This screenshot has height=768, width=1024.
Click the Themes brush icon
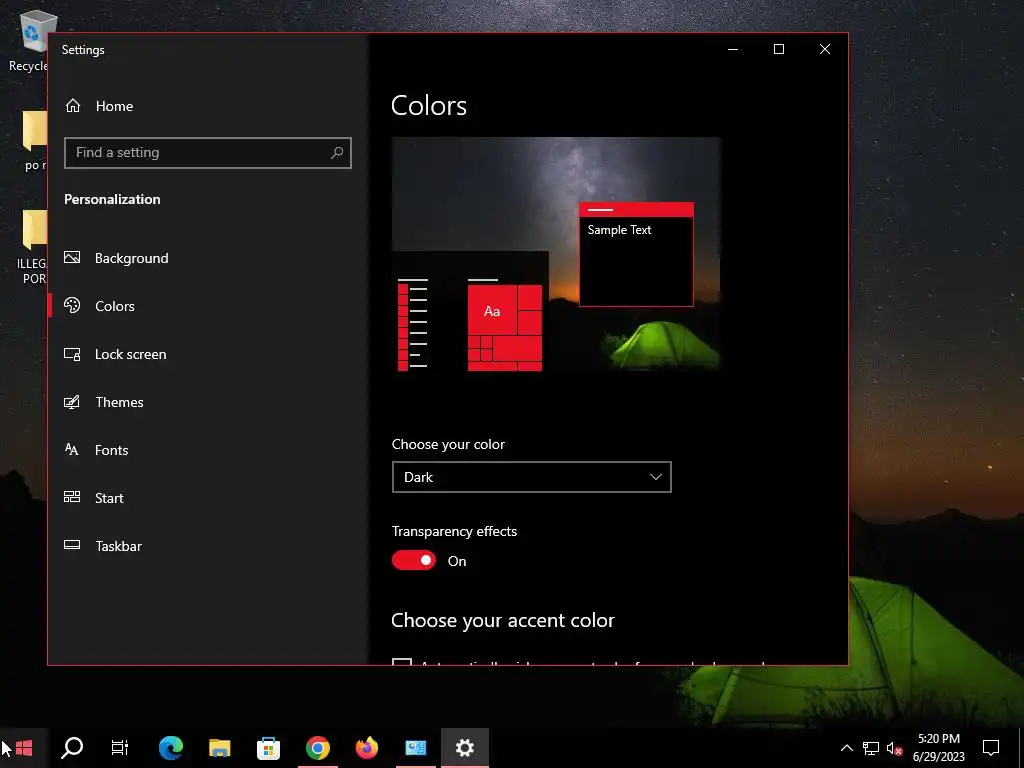coord(72,402)
